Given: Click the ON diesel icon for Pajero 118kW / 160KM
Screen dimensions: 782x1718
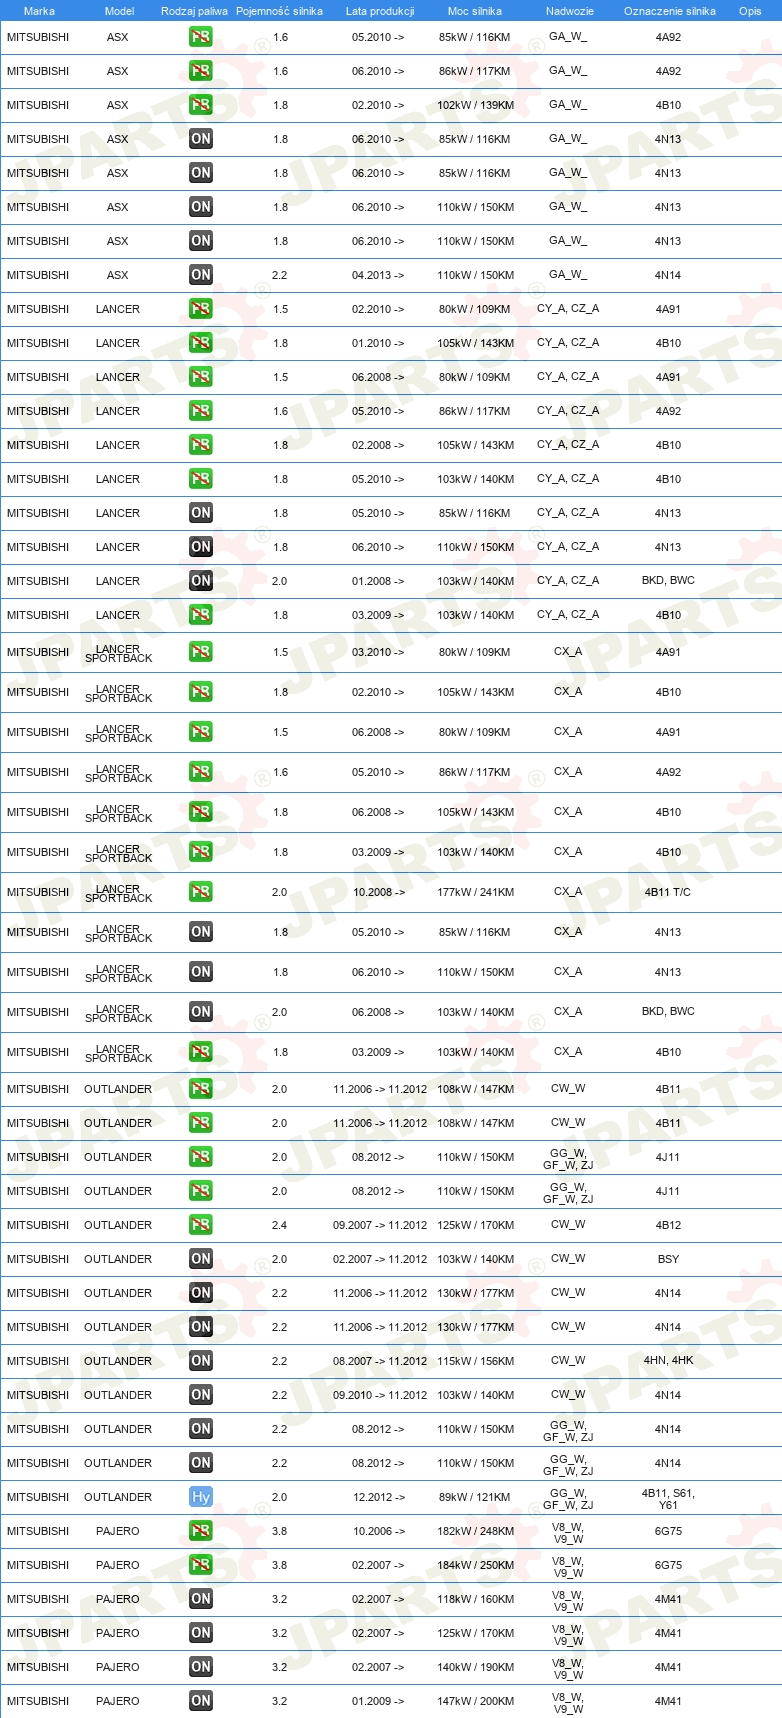Looking at the screenshot, I should (201, 1599).
